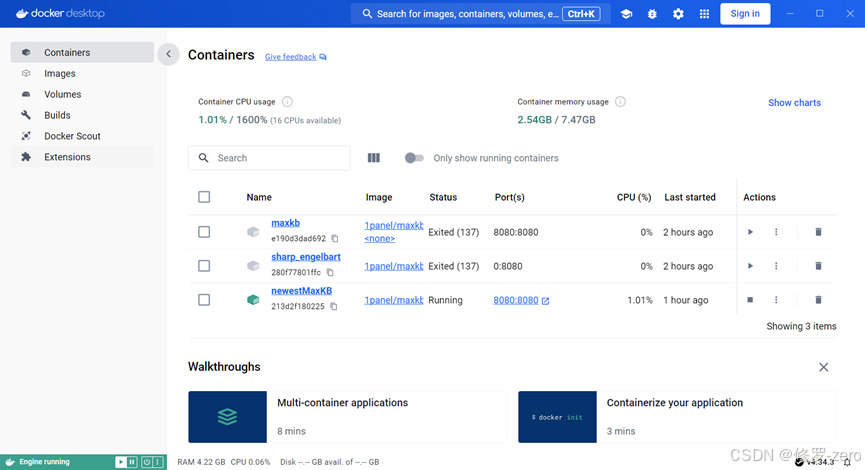Screen dimensions: 865x470
Task: Open Docker Scout in the sidebar
Action: pyautogui.click(x=82, y=136)
